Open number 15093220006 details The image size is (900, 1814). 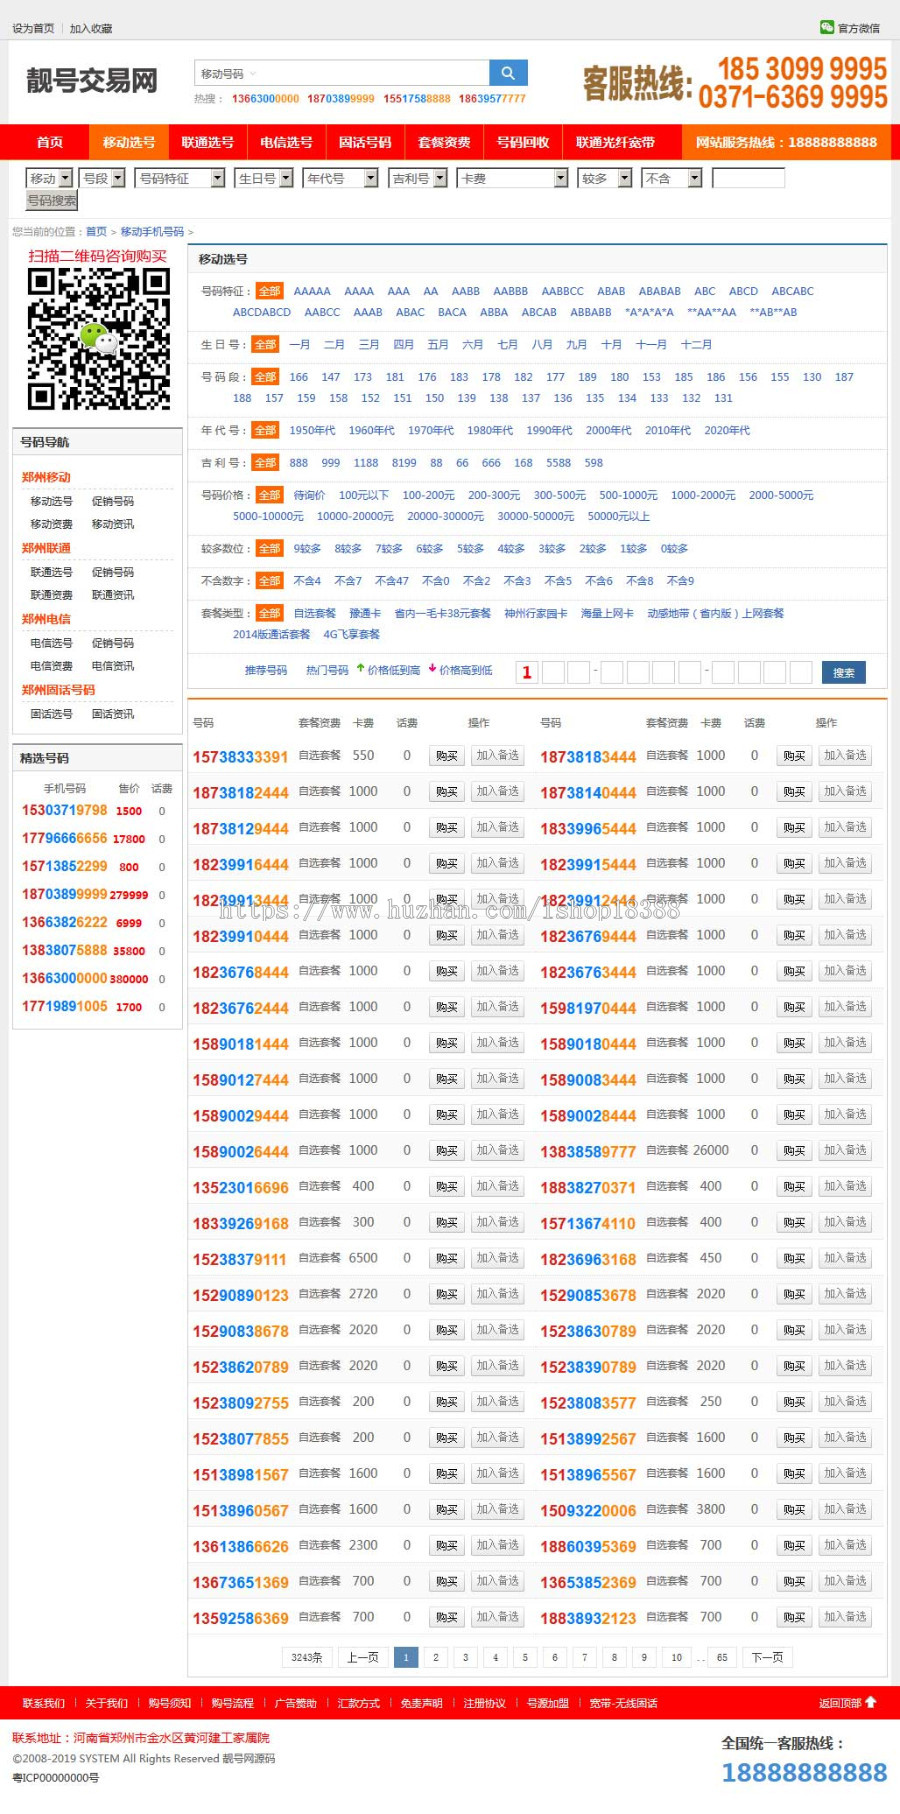(x=588, y=1510)
